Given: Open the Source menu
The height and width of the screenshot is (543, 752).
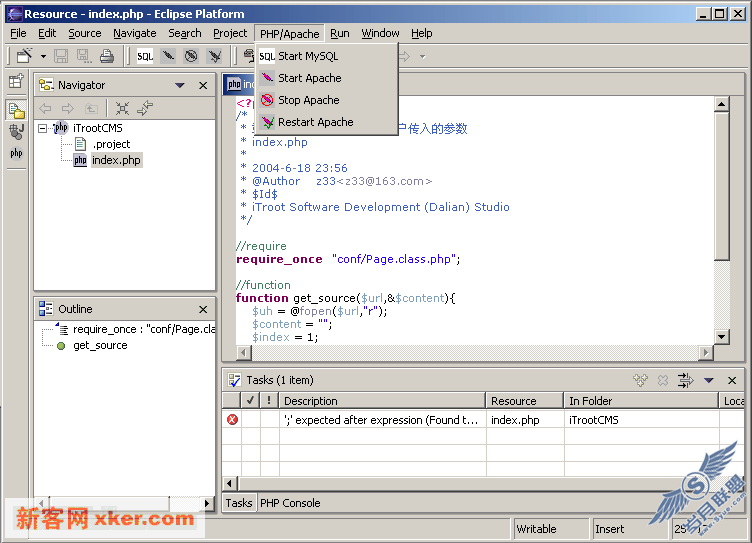Looking at the screenshot, I should coord(84,33).
